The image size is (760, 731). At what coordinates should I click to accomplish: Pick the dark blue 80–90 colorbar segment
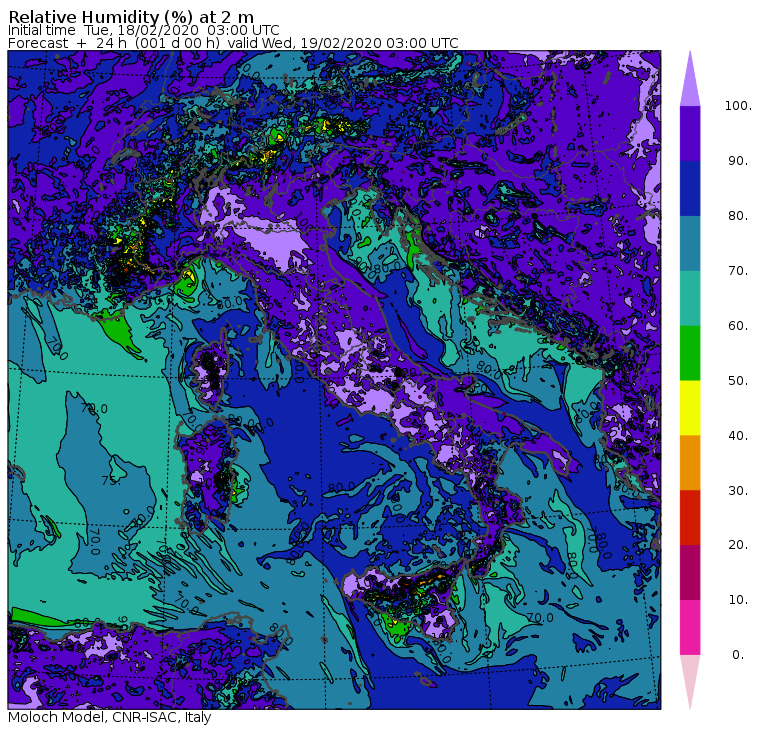tap(690, 189)
